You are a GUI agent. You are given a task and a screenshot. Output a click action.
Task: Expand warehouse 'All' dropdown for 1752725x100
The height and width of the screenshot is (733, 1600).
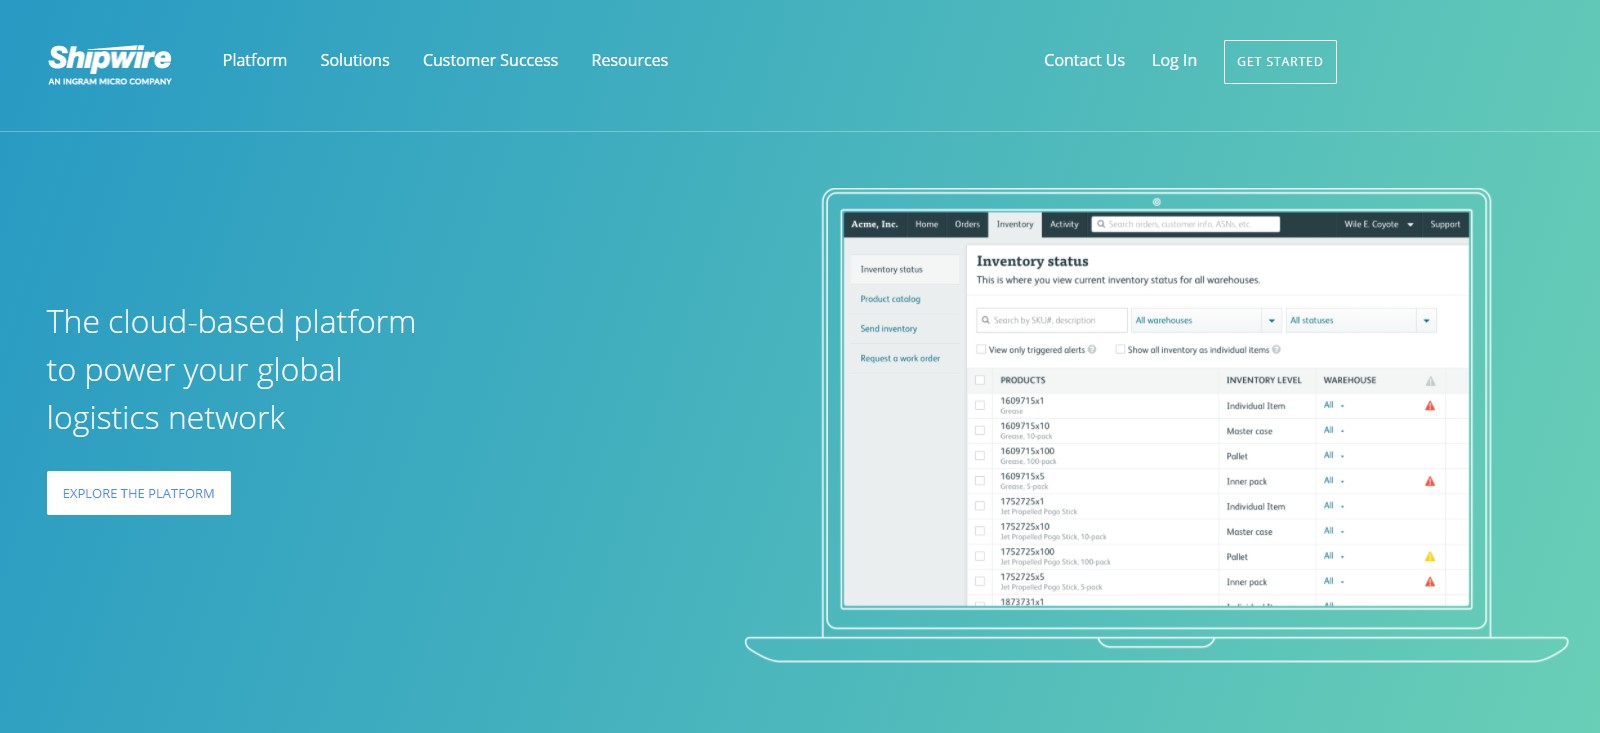[x=1334, y=555]
